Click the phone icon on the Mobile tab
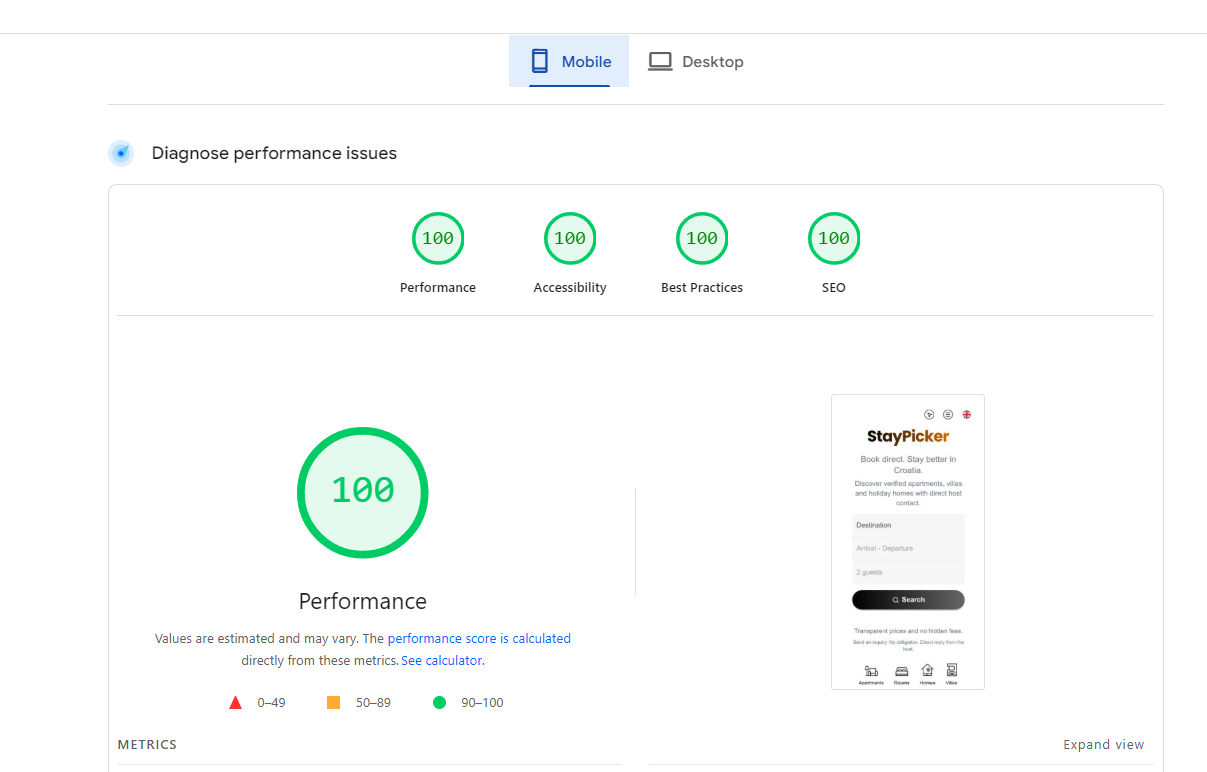The image size is (1207, 772). [541, 61]
